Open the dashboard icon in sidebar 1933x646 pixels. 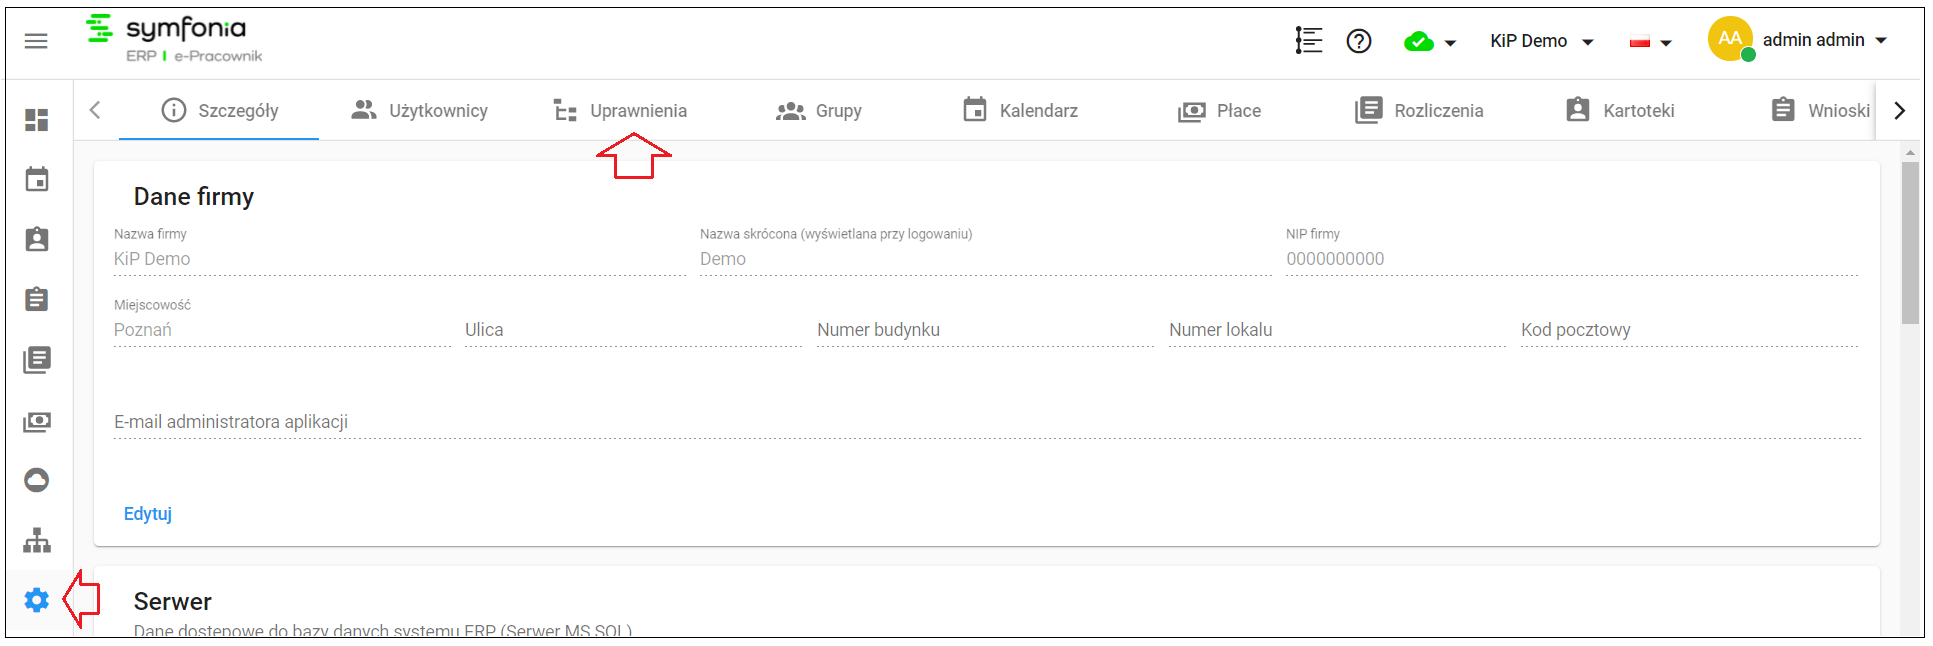coord(37,120)
